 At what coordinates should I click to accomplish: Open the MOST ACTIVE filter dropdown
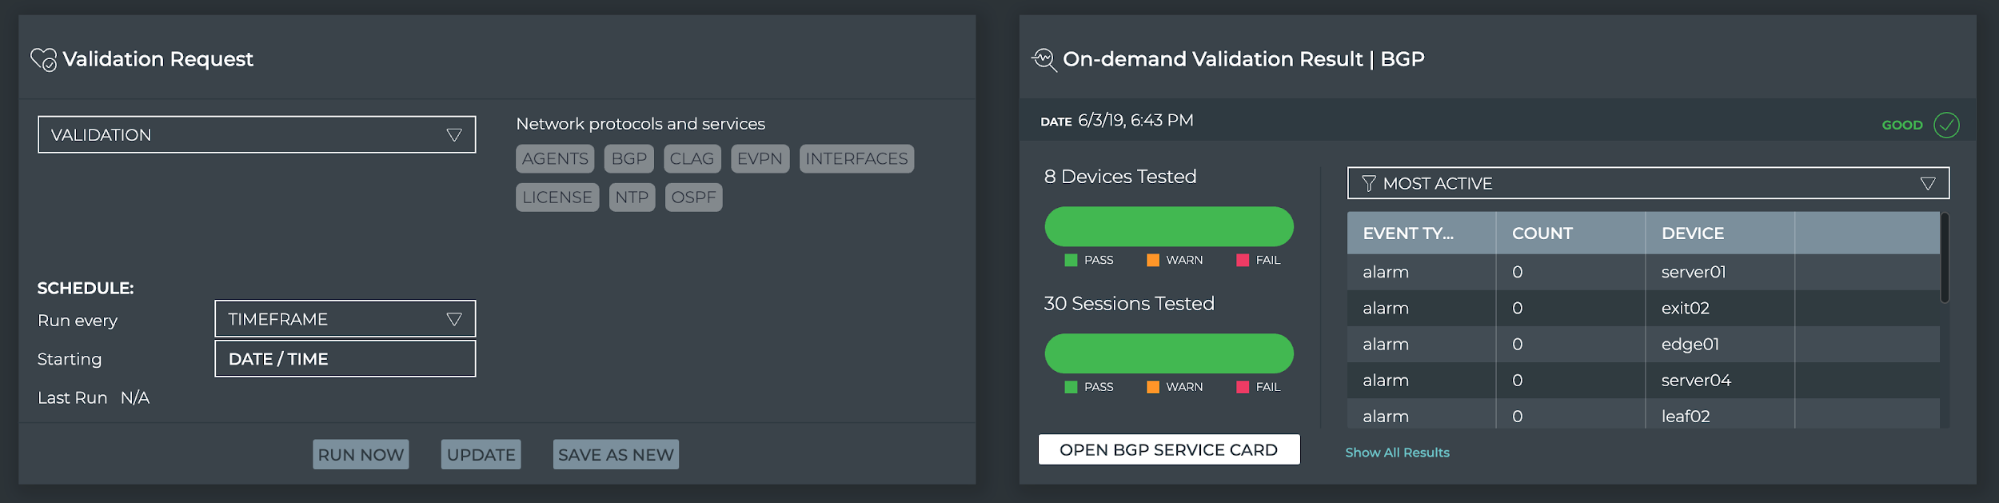pyautogui.click(x=1647, y=184)
